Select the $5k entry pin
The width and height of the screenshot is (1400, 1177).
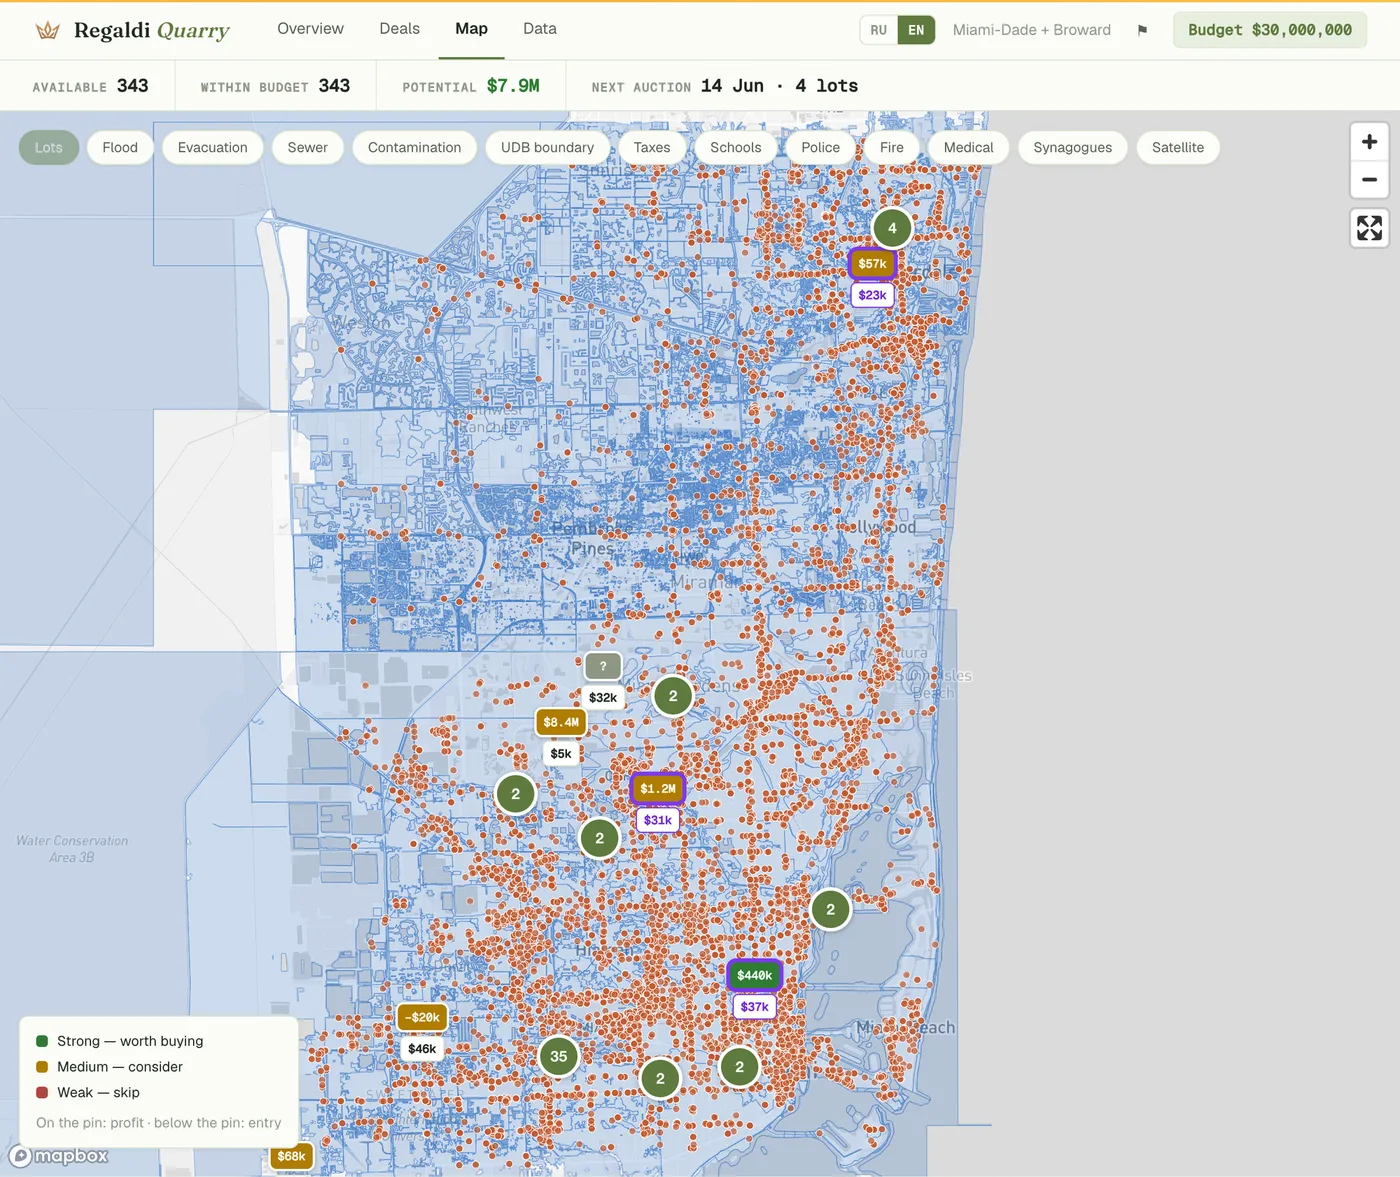[x=561, y=754]
